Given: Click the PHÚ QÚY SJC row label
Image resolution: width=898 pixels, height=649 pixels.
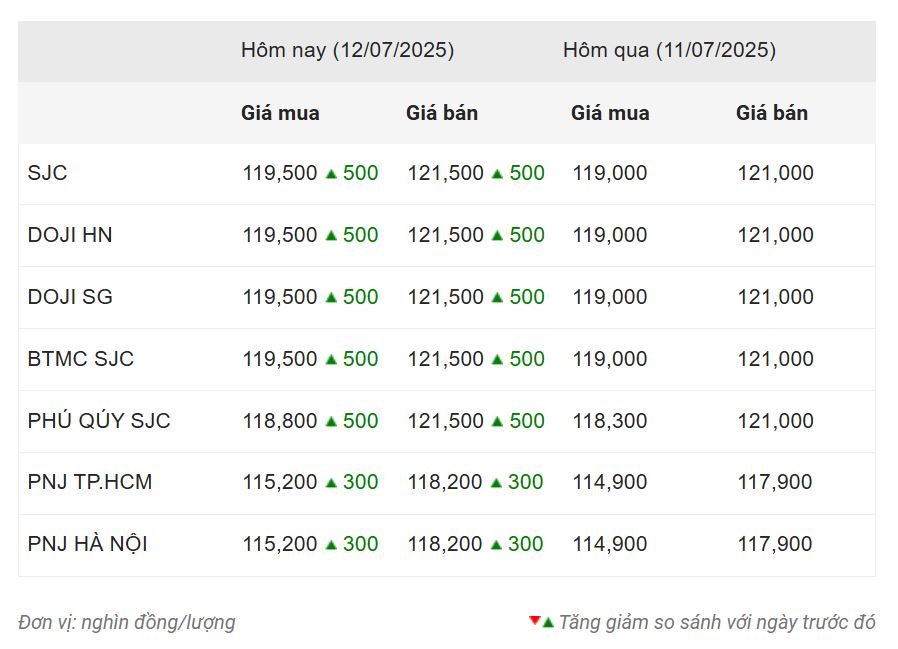Looking at the screenshot, I should point(99,420).
